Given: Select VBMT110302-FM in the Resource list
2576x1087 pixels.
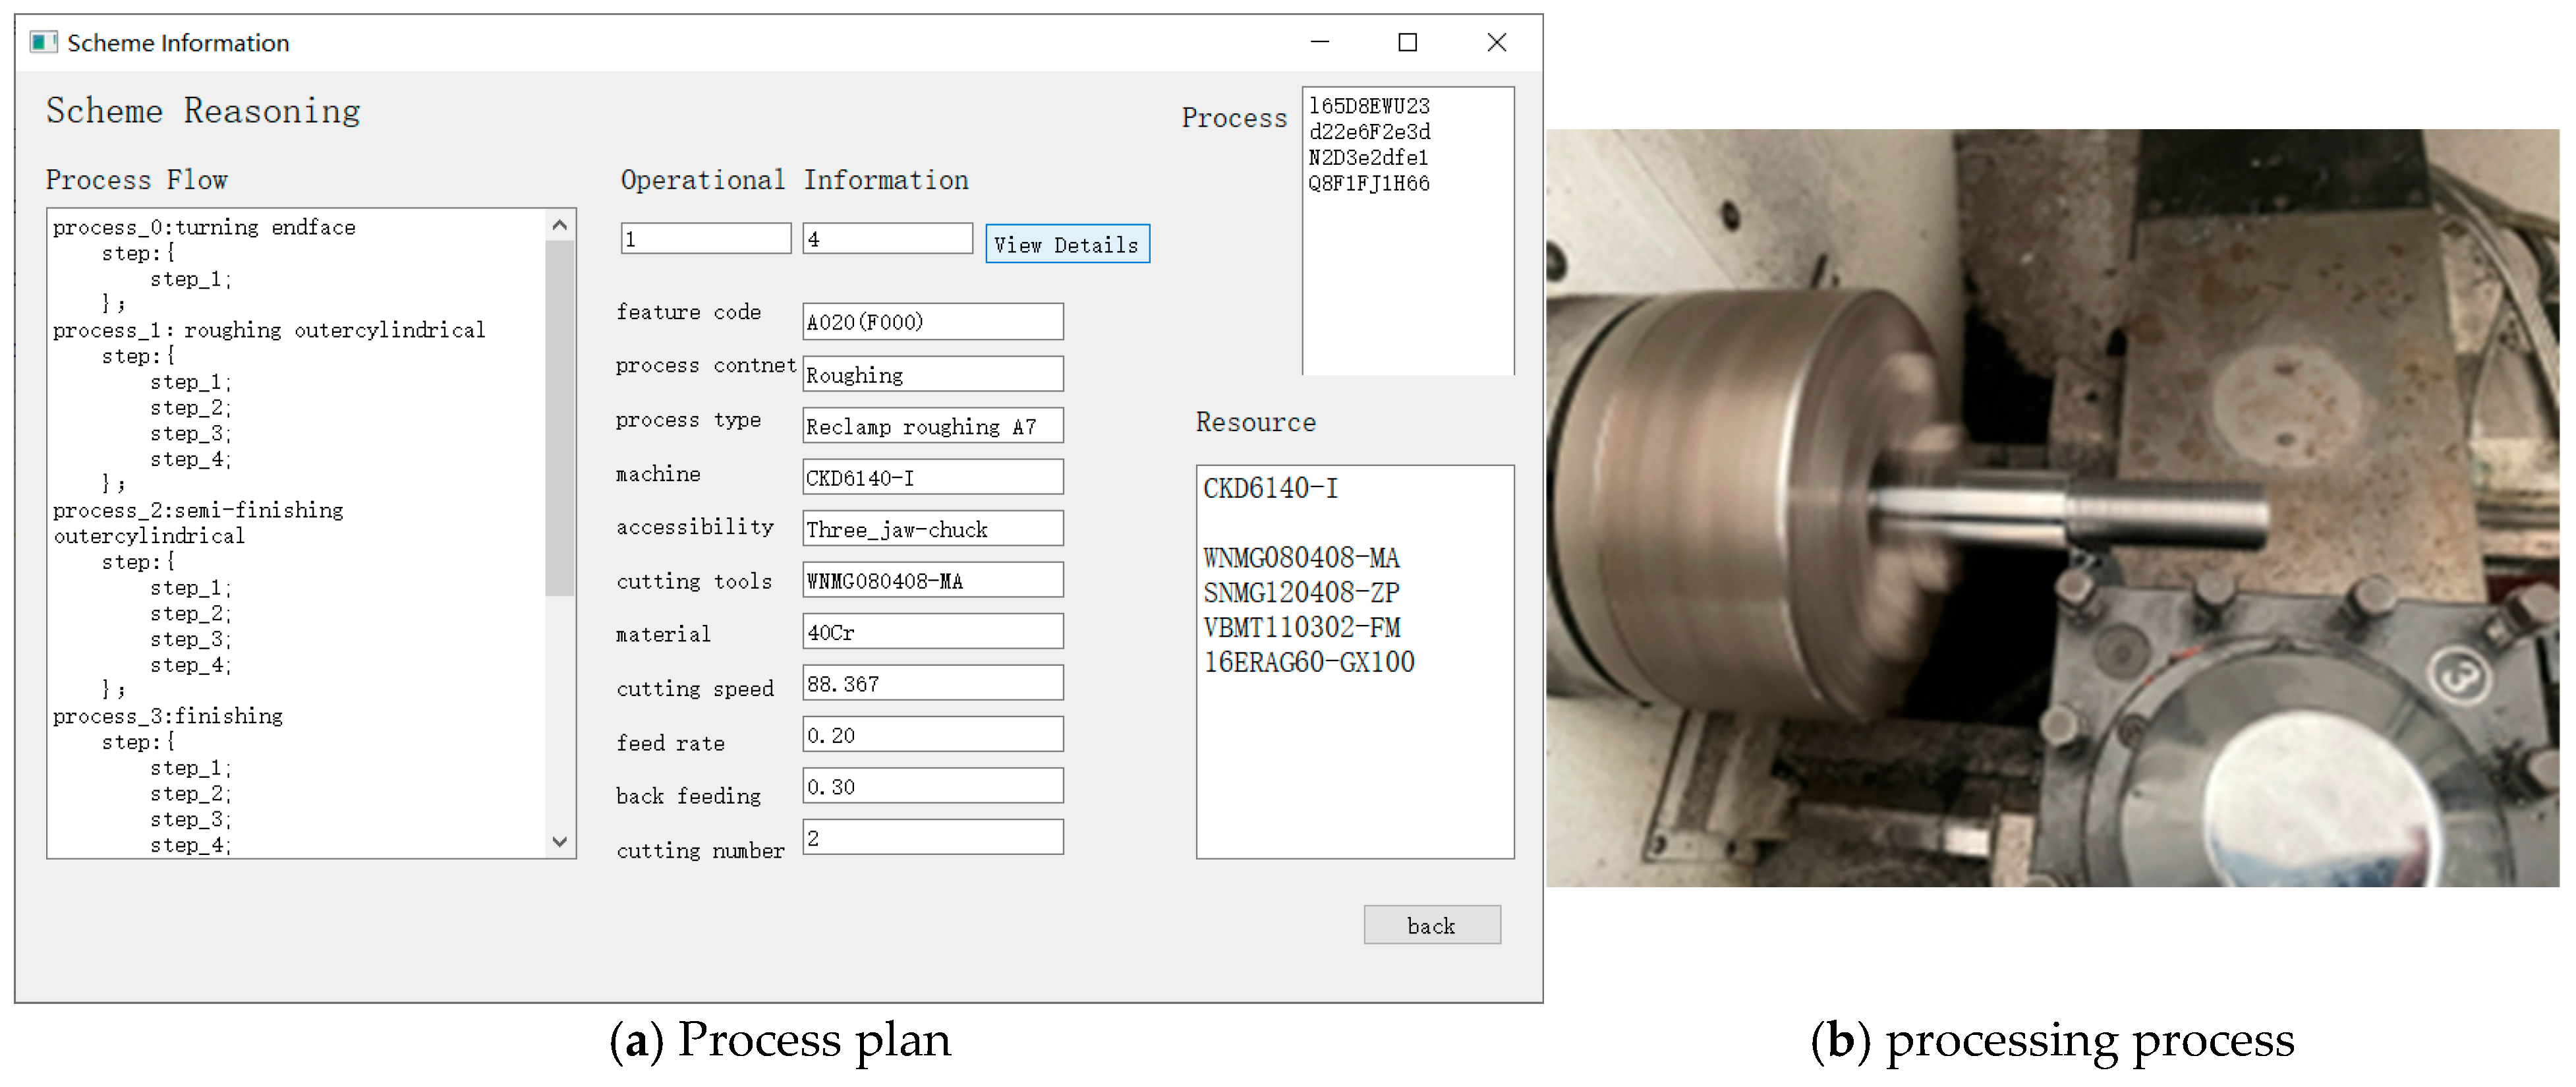Looking at the screenshot, I should tap(1301, 627).
